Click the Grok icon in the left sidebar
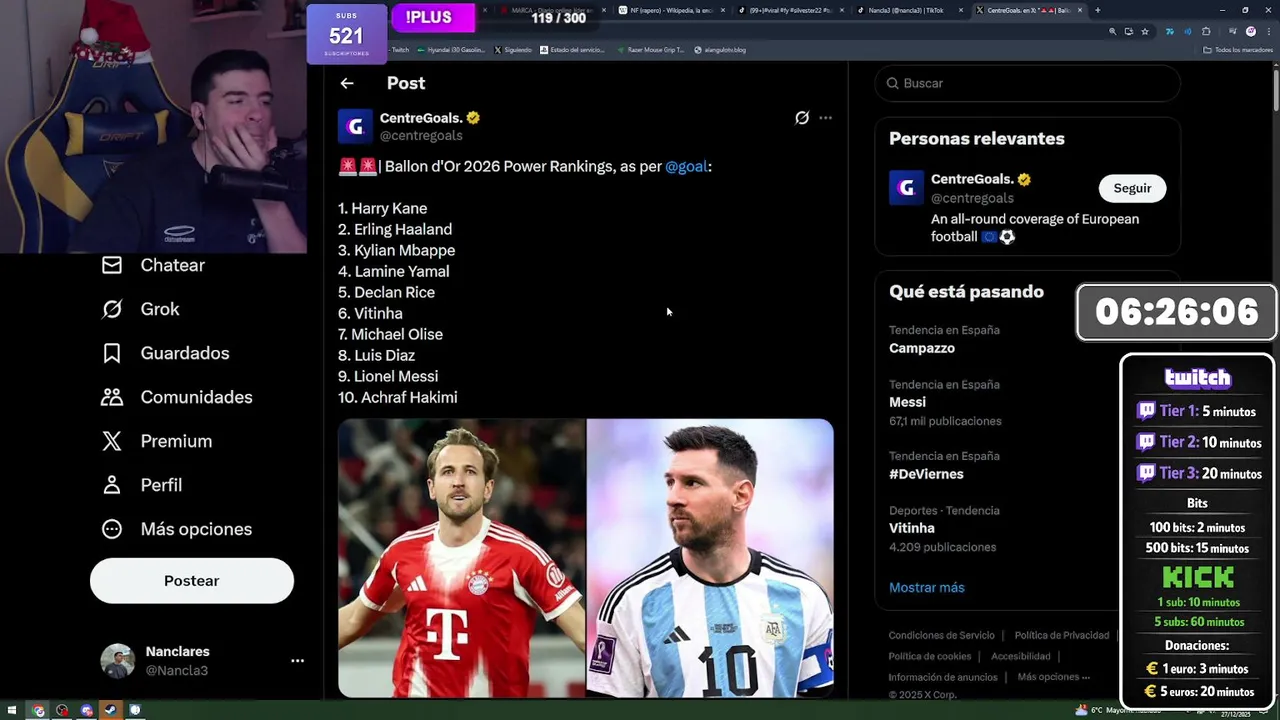 [x=112, y=309]
